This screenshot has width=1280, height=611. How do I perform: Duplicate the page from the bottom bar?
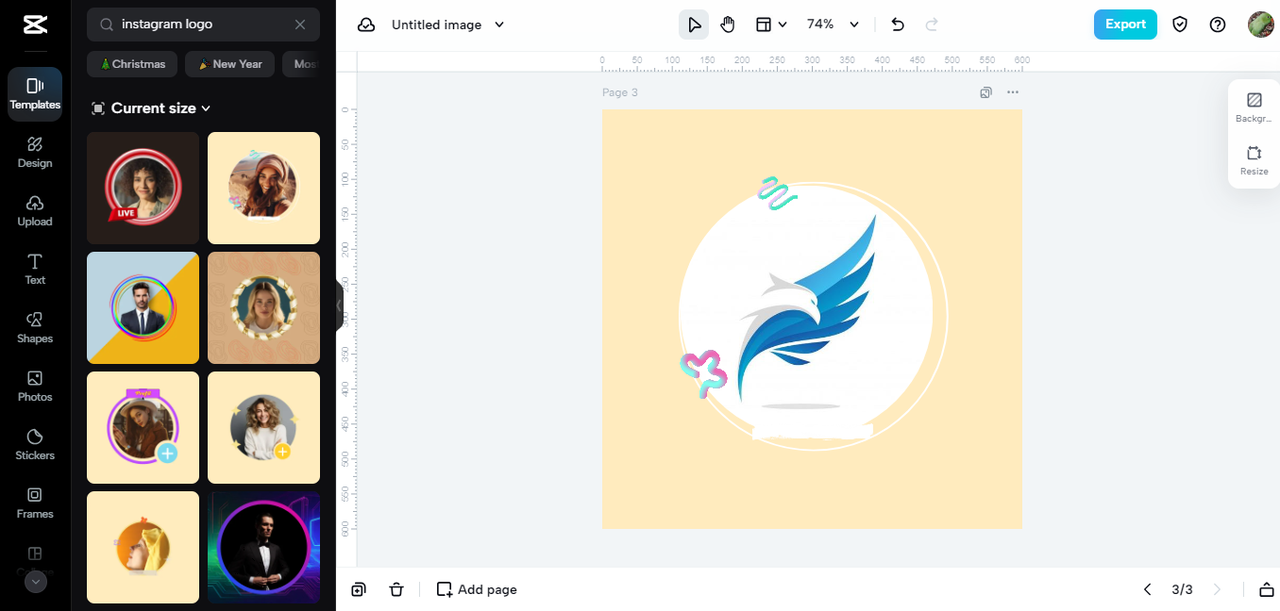[359, 589]
